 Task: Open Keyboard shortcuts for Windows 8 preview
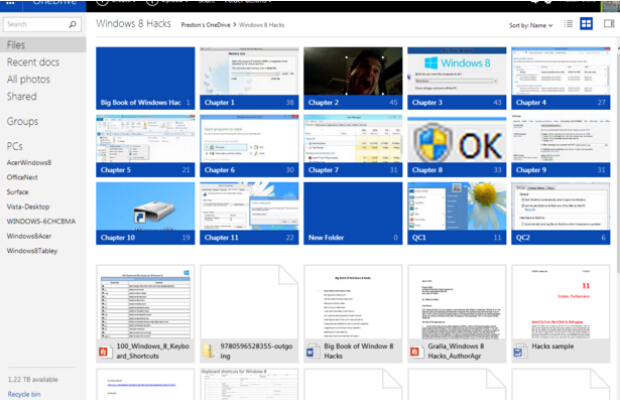(x=249, y=384)
